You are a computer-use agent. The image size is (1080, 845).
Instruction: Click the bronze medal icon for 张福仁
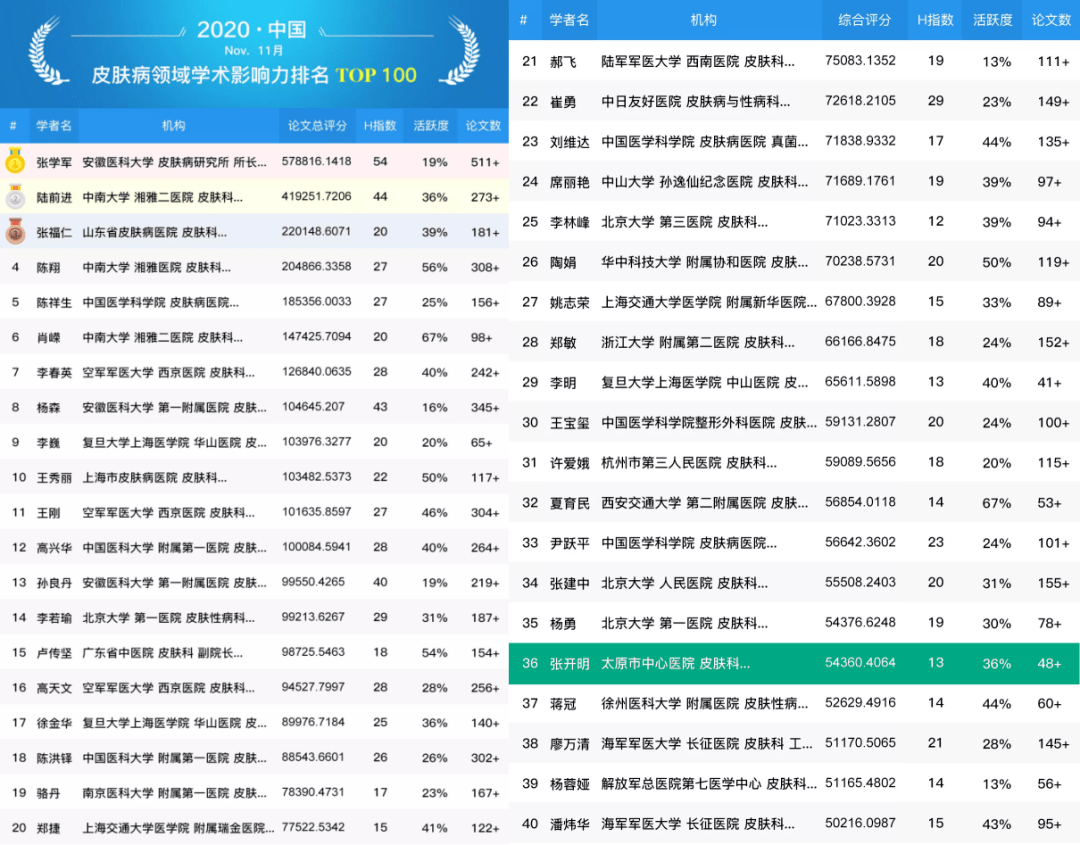[15, 232]
